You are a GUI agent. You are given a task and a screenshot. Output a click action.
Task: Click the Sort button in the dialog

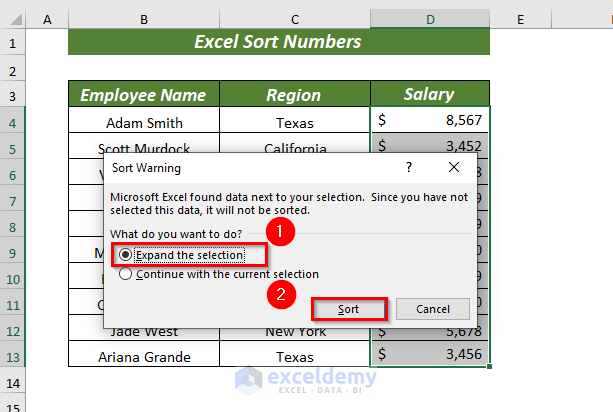pyautogui.click(x=348, y=309)
